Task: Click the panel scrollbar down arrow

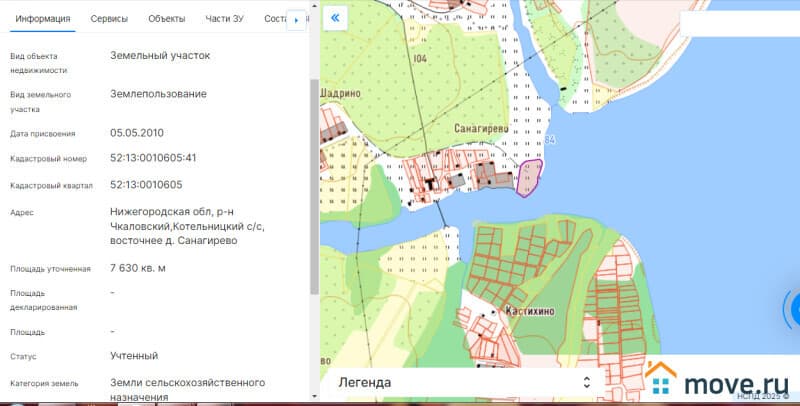Action: click(314, 396)
